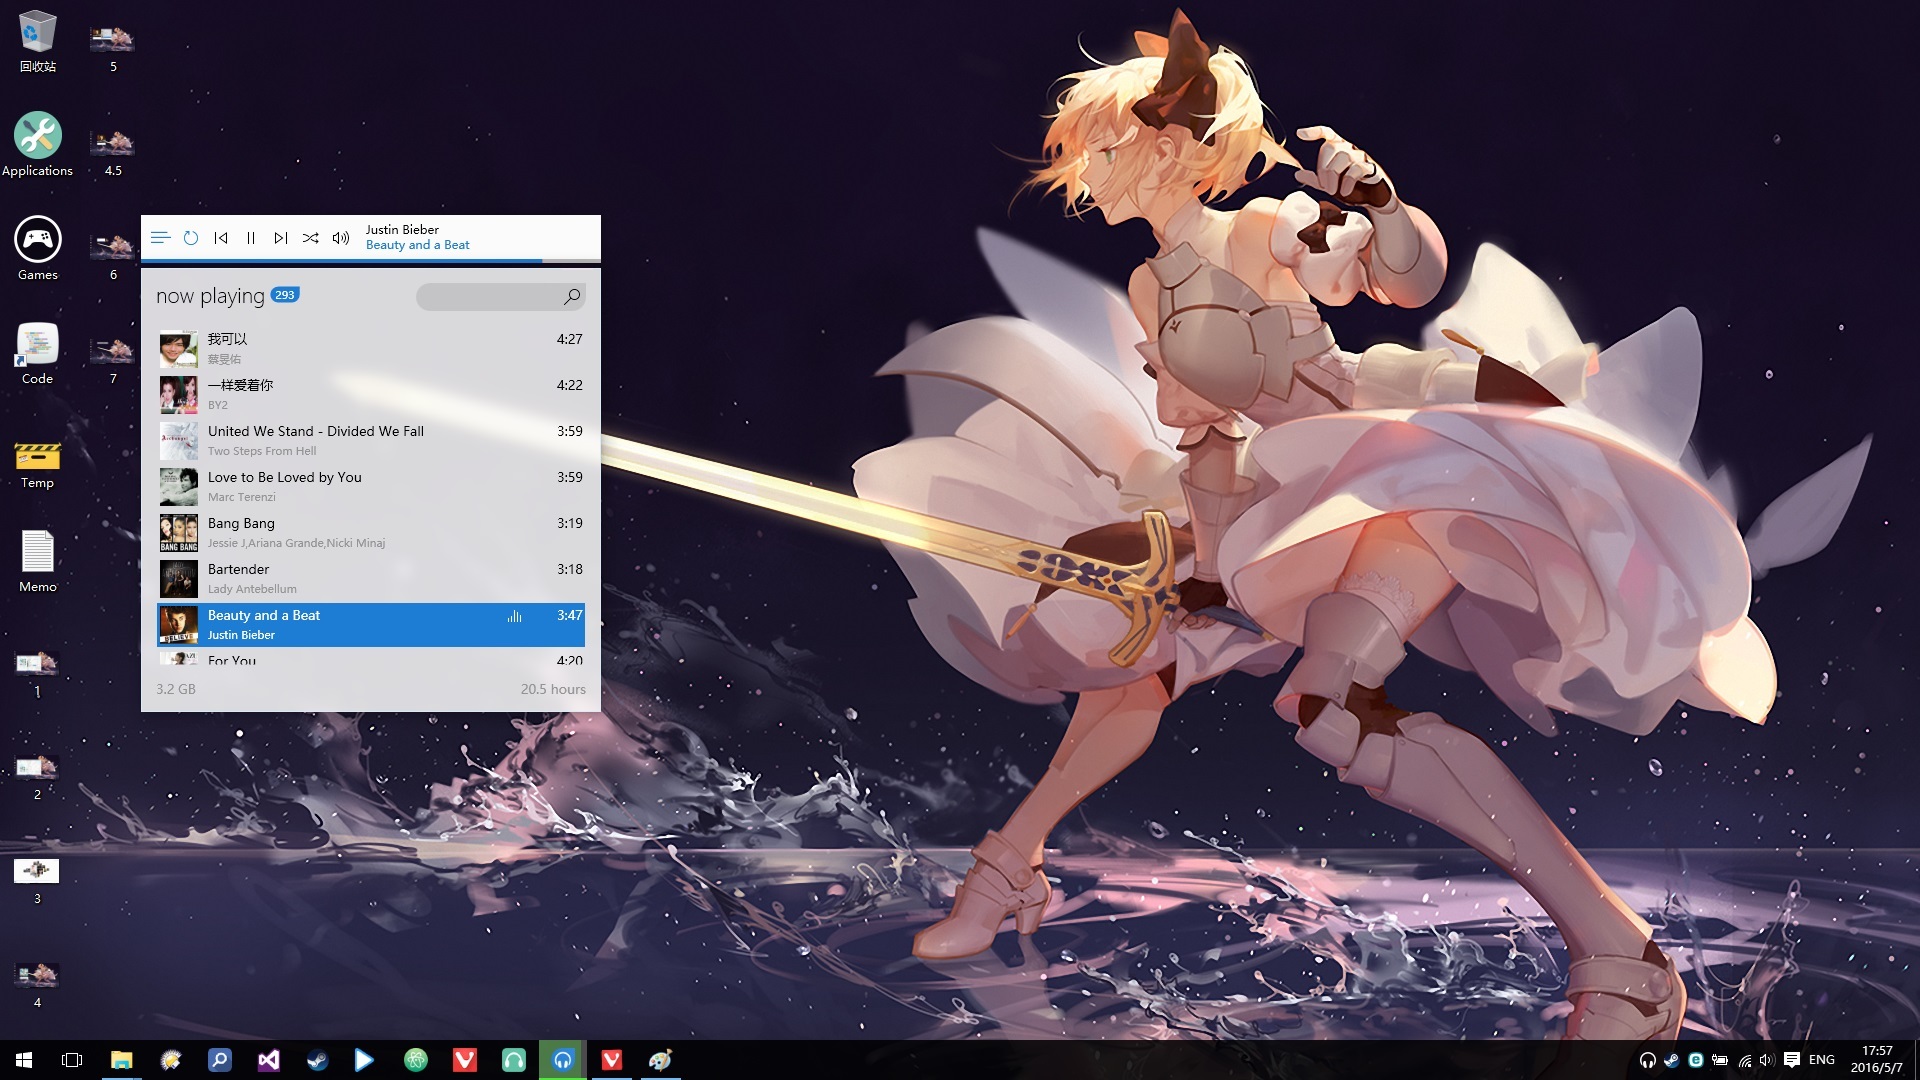Viewport: 1920px width, 1080px height.
Task: Click the song progress bar
Action: (x=370, y=261)
